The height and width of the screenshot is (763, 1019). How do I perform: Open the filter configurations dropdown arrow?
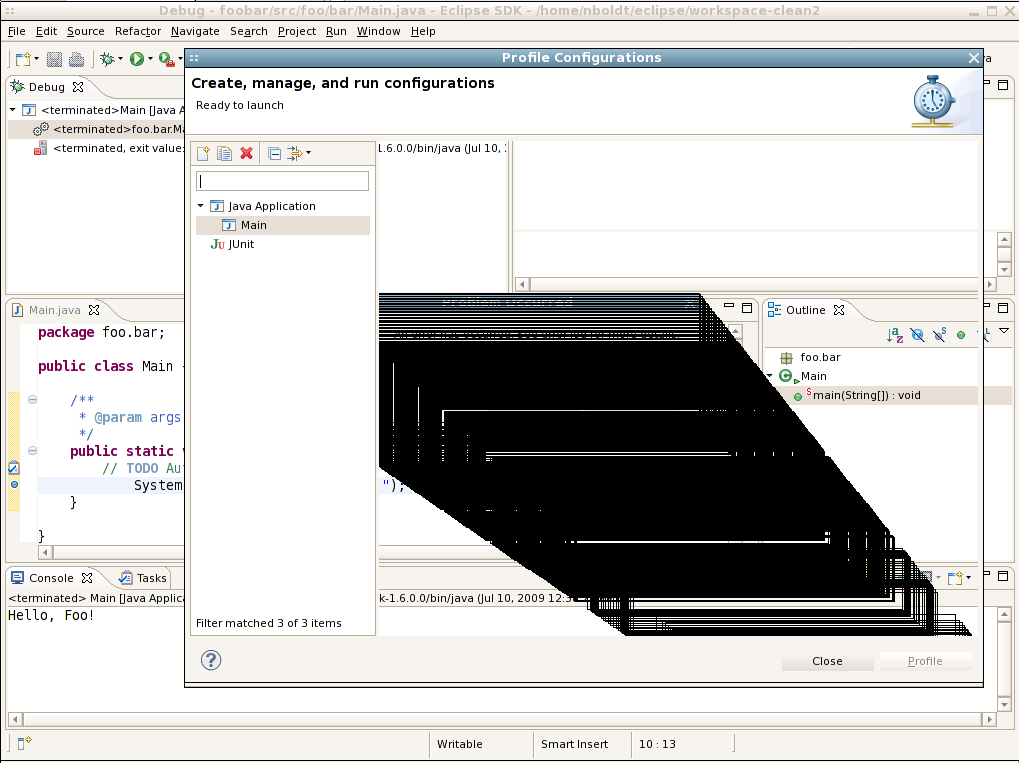309,153
